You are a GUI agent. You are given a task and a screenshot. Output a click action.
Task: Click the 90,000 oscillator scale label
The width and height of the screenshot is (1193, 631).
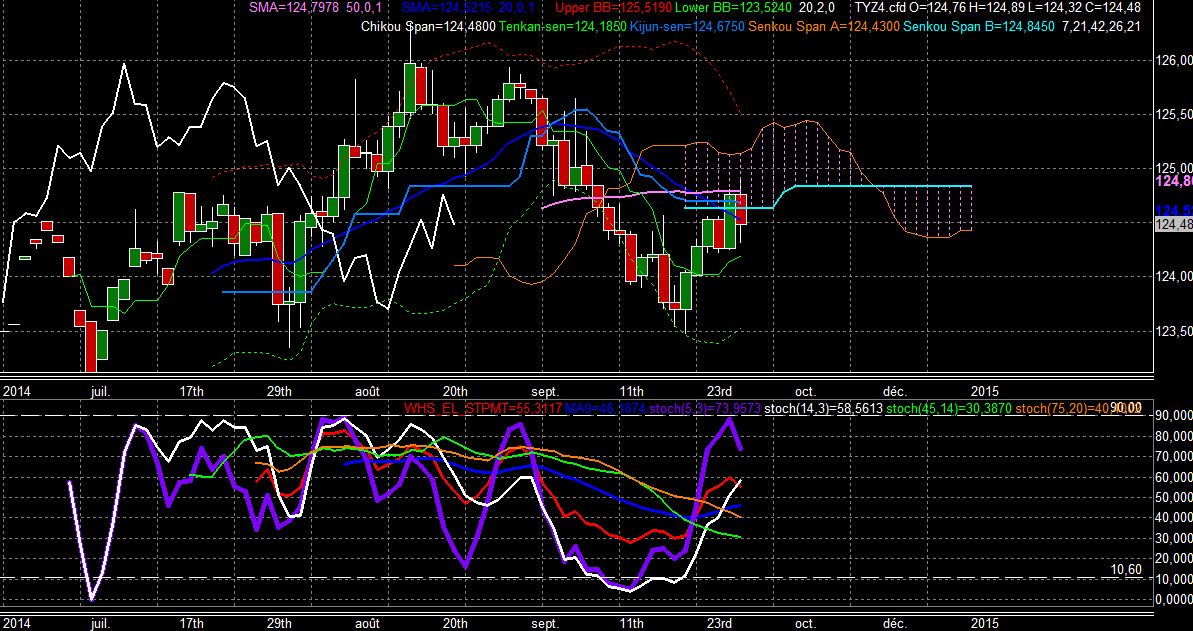tap(1172, 416)
